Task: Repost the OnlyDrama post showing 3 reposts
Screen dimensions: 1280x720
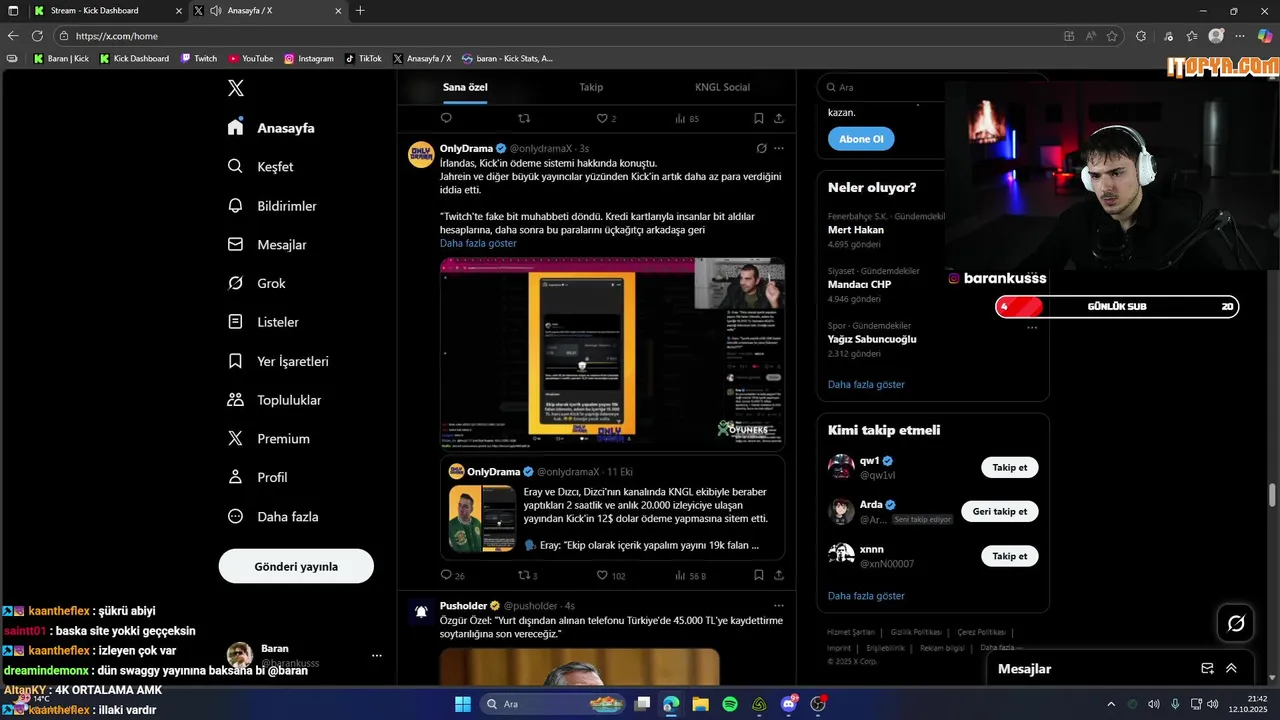Action: click(x=528, y=575)
